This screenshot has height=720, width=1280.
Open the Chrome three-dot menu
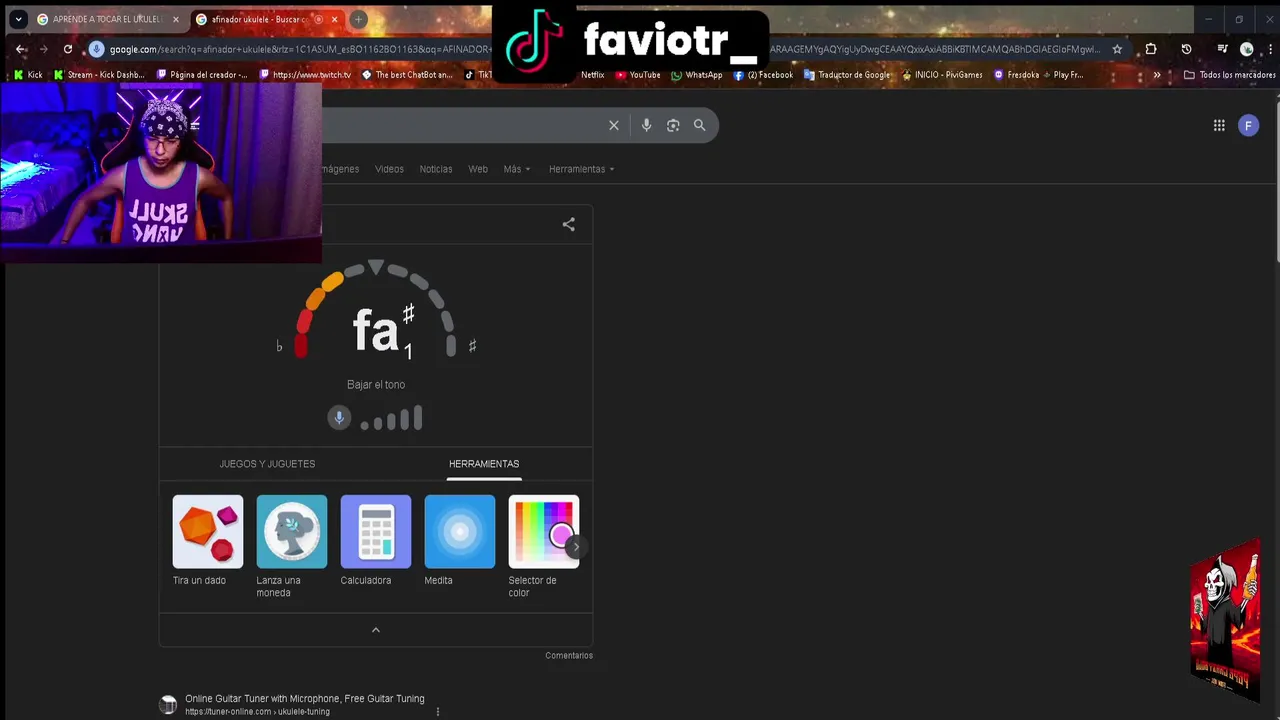(1269, 49)
